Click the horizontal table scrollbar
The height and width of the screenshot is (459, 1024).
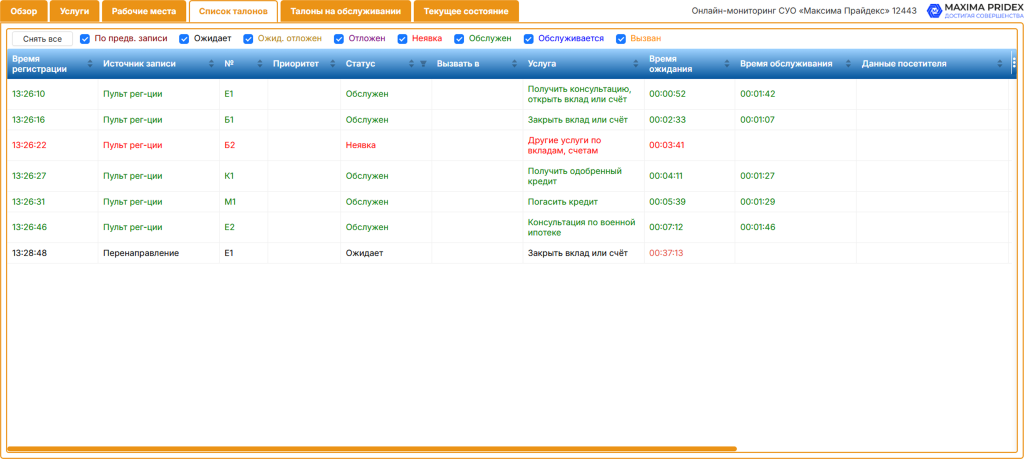372,449
